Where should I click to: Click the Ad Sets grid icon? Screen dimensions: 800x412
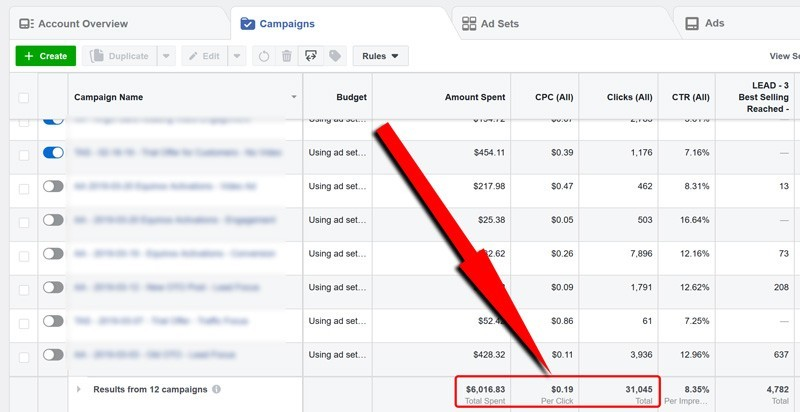pos(470,23)
